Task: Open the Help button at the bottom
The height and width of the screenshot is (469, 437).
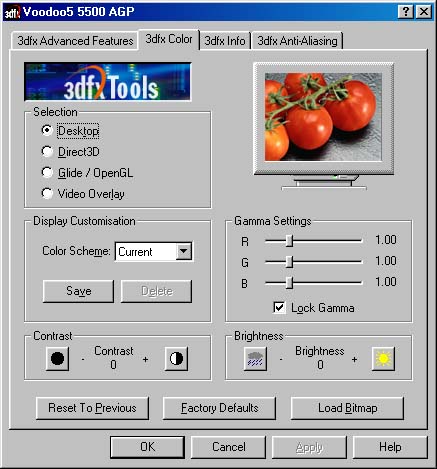Action: click(x=390, y=447)
